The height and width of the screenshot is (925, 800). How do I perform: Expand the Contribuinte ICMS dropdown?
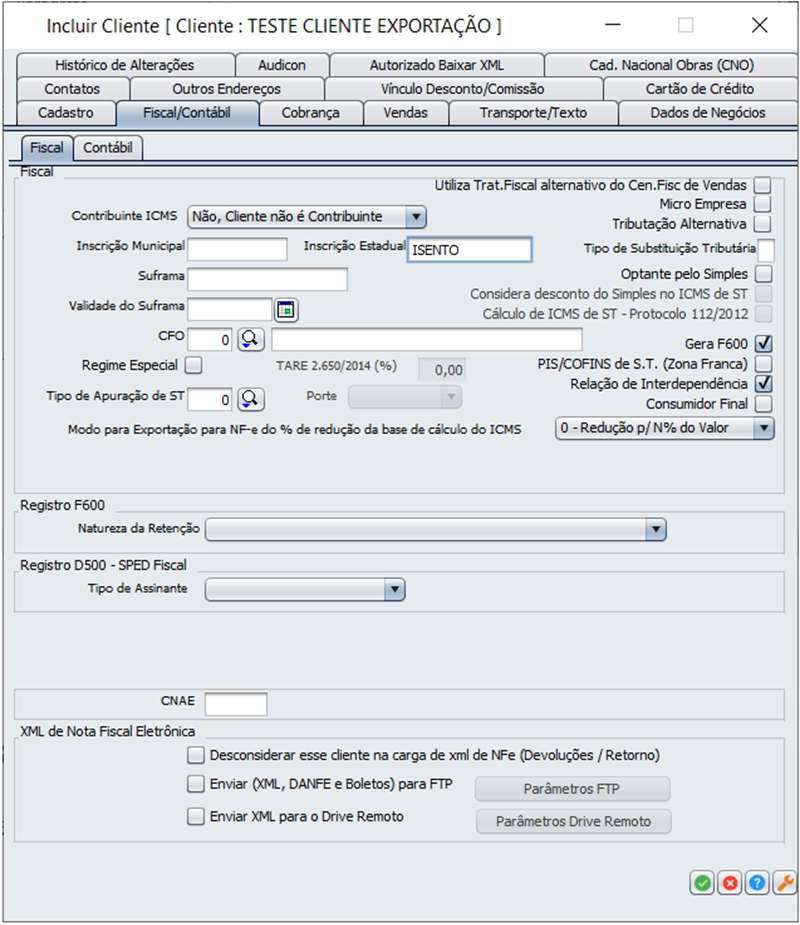point(416,216)
